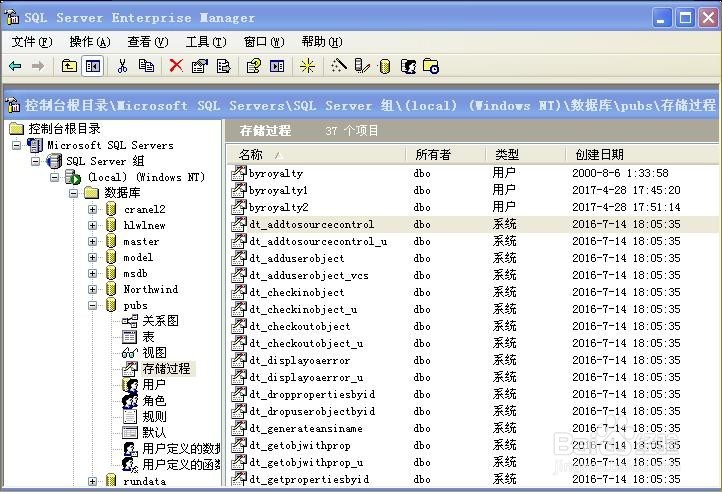Select the 默认 defaults node
722x492 pixels.
click(x=154, y=433)
